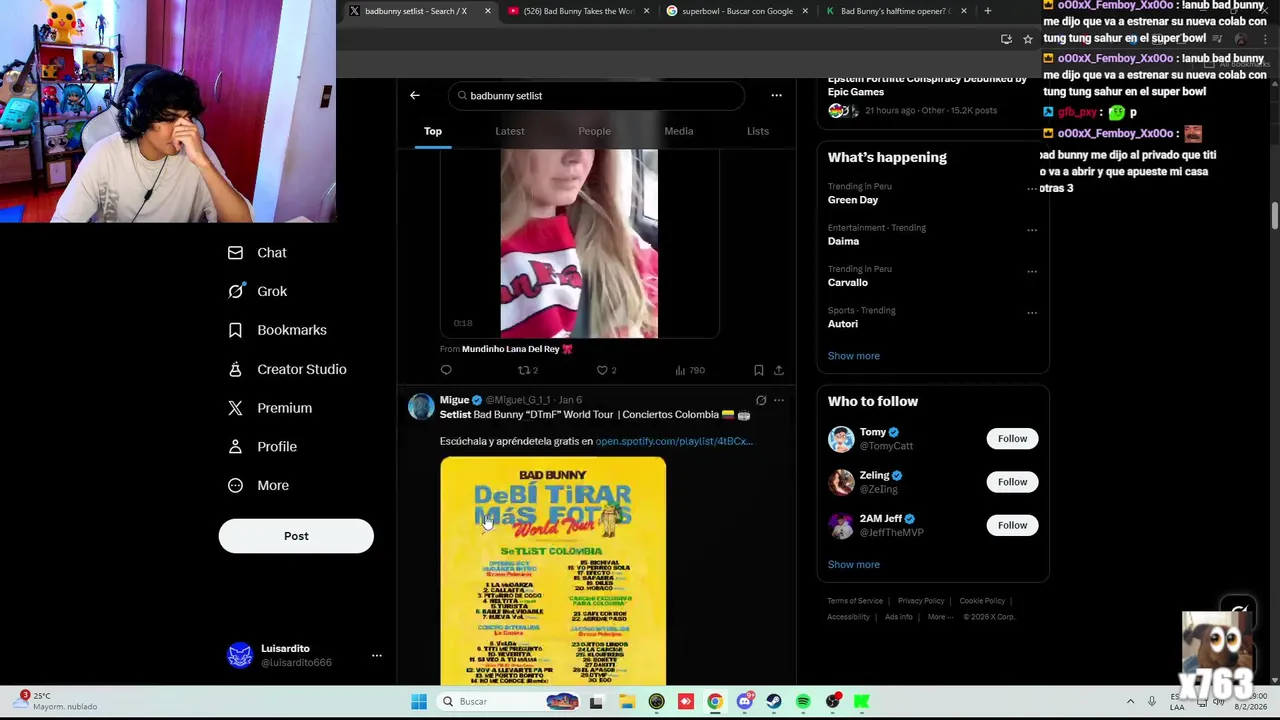This screenshot has width=1280, height=720.
Task: Click the page vertical scrollbar
Action: pyautogui.click(x=1274, y=216)
